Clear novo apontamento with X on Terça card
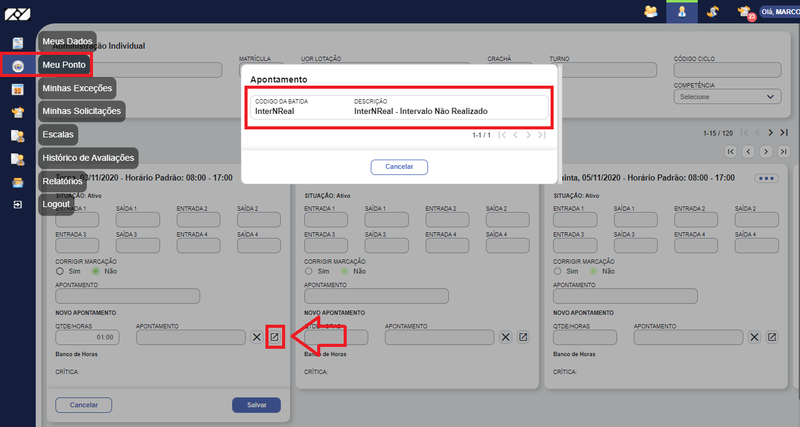The height and width of the screenshot is (427, 800). [257, 337]
